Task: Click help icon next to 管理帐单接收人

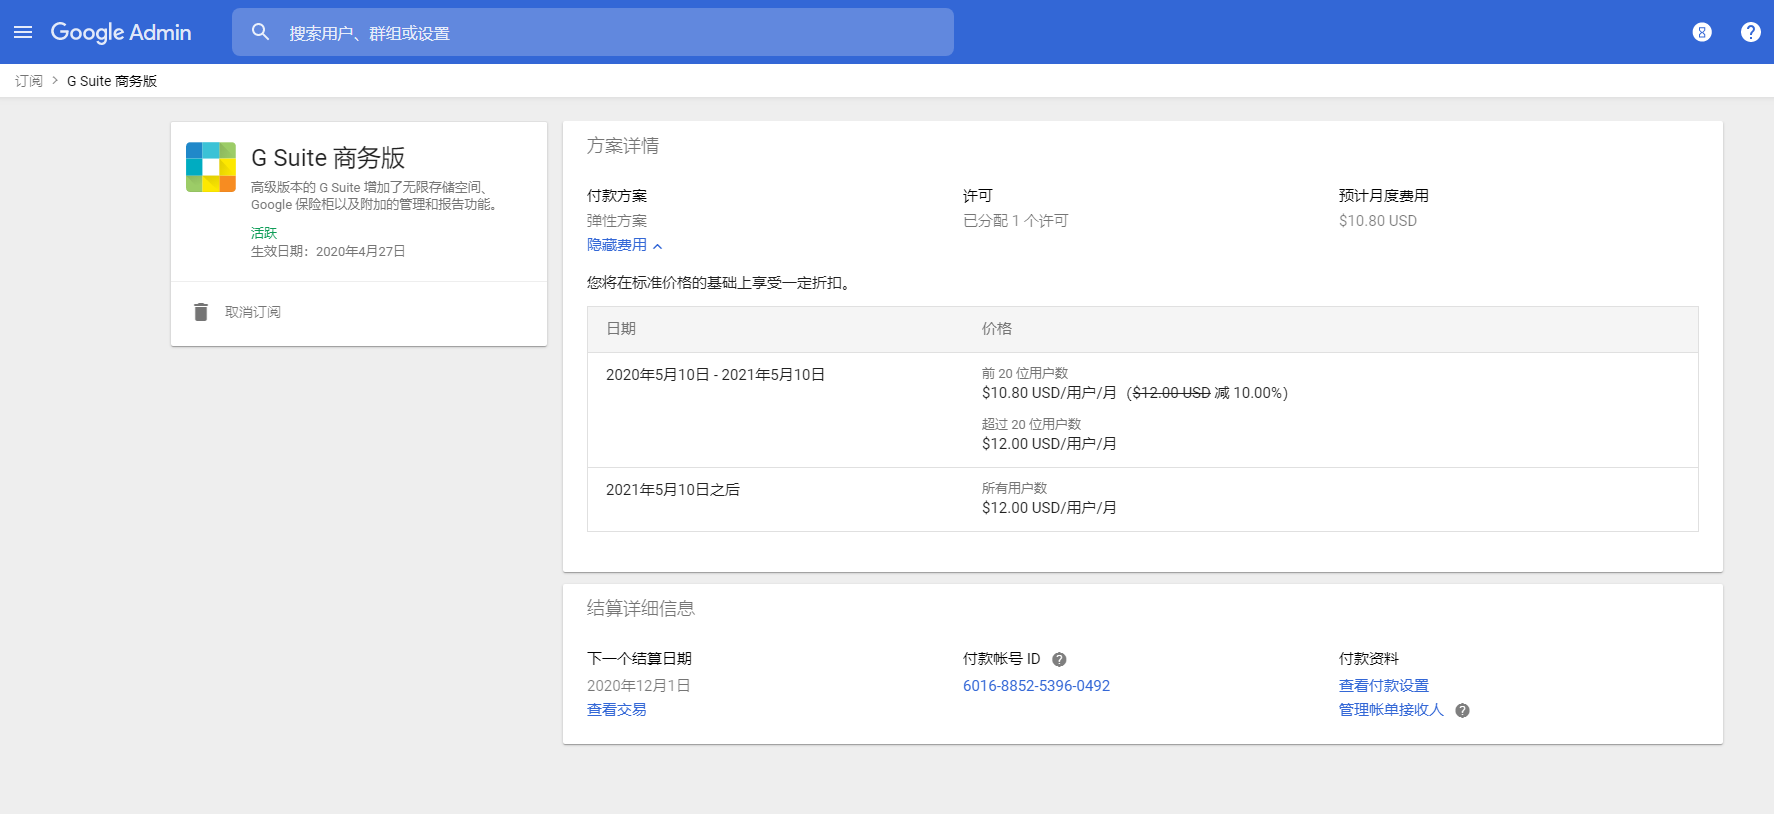Action: click(1462, 710)
